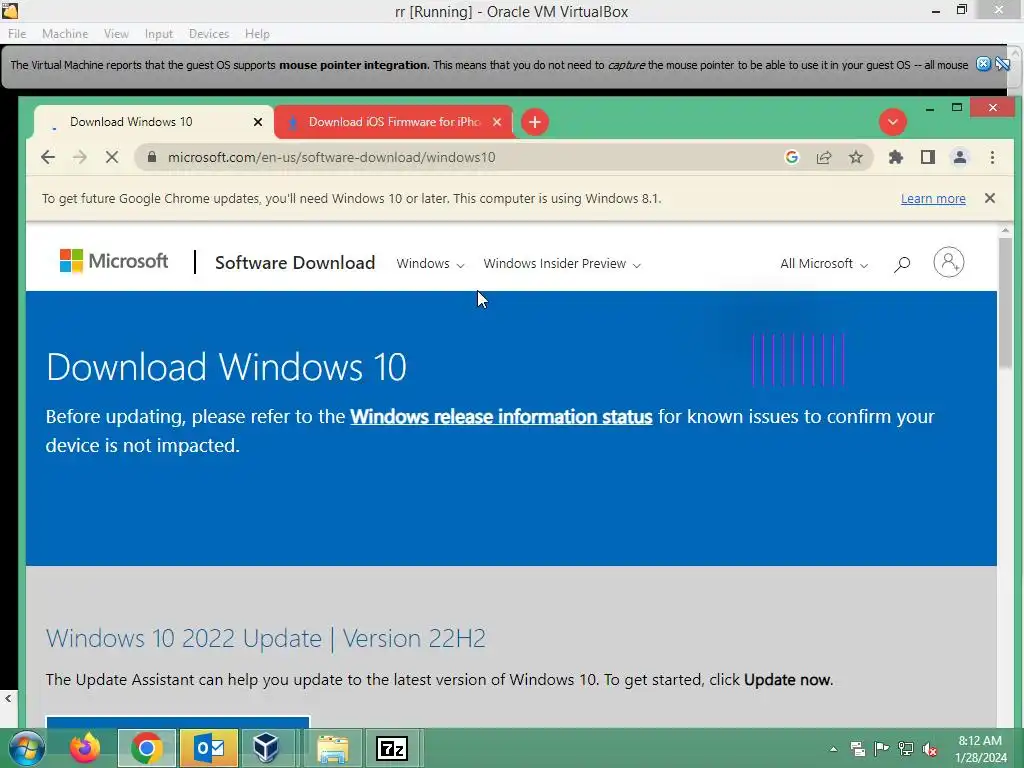Screen dimensions: 1024x768
Task: Open Outlook from taskbar
Action: click(209, 748)
